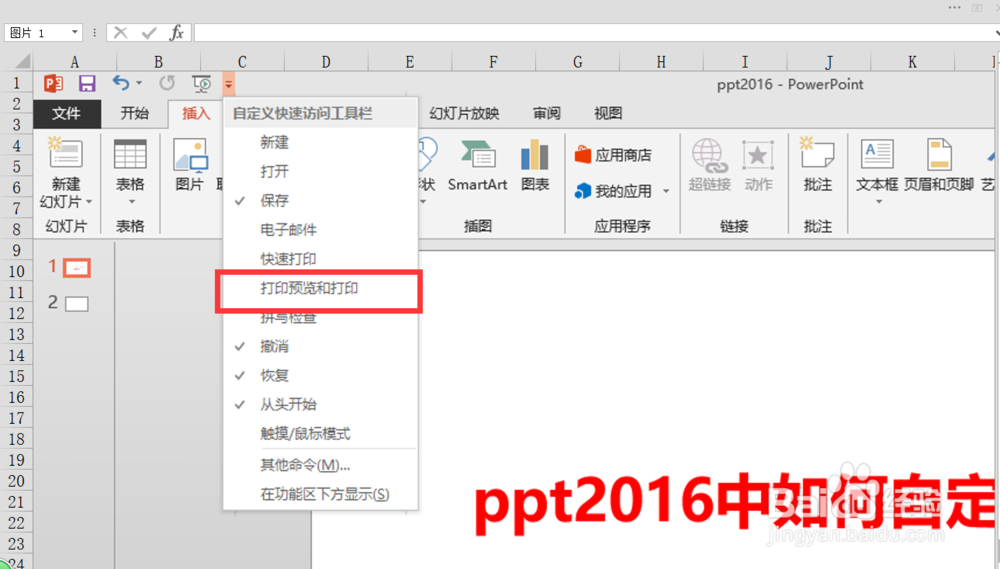
Task: Toggle 快速打印 in the menu
Action: tap(321, 259)
